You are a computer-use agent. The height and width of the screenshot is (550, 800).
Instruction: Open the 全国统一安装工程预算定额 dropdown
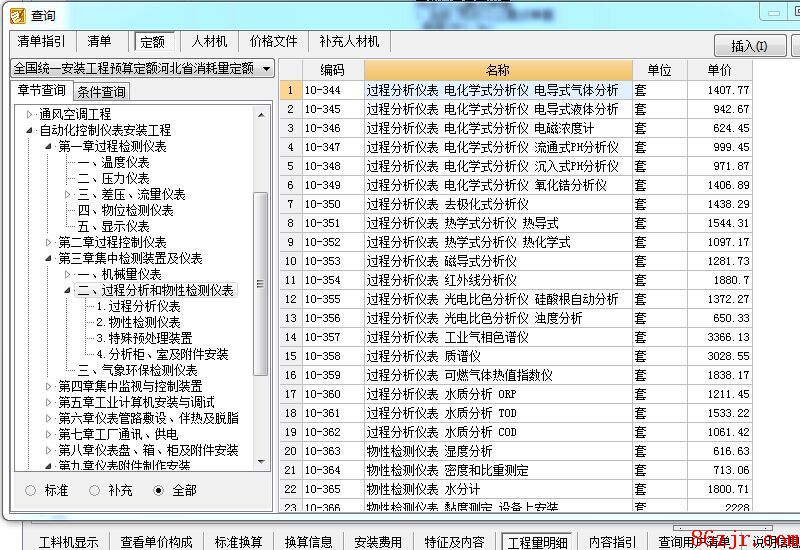coord(142,68)
